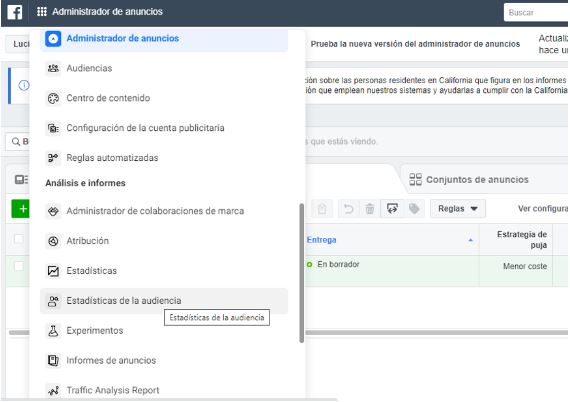The height and width of the screenshot is (402, 570).
Task: Check the draft campaign row checkbox
Action: (19, 266)
